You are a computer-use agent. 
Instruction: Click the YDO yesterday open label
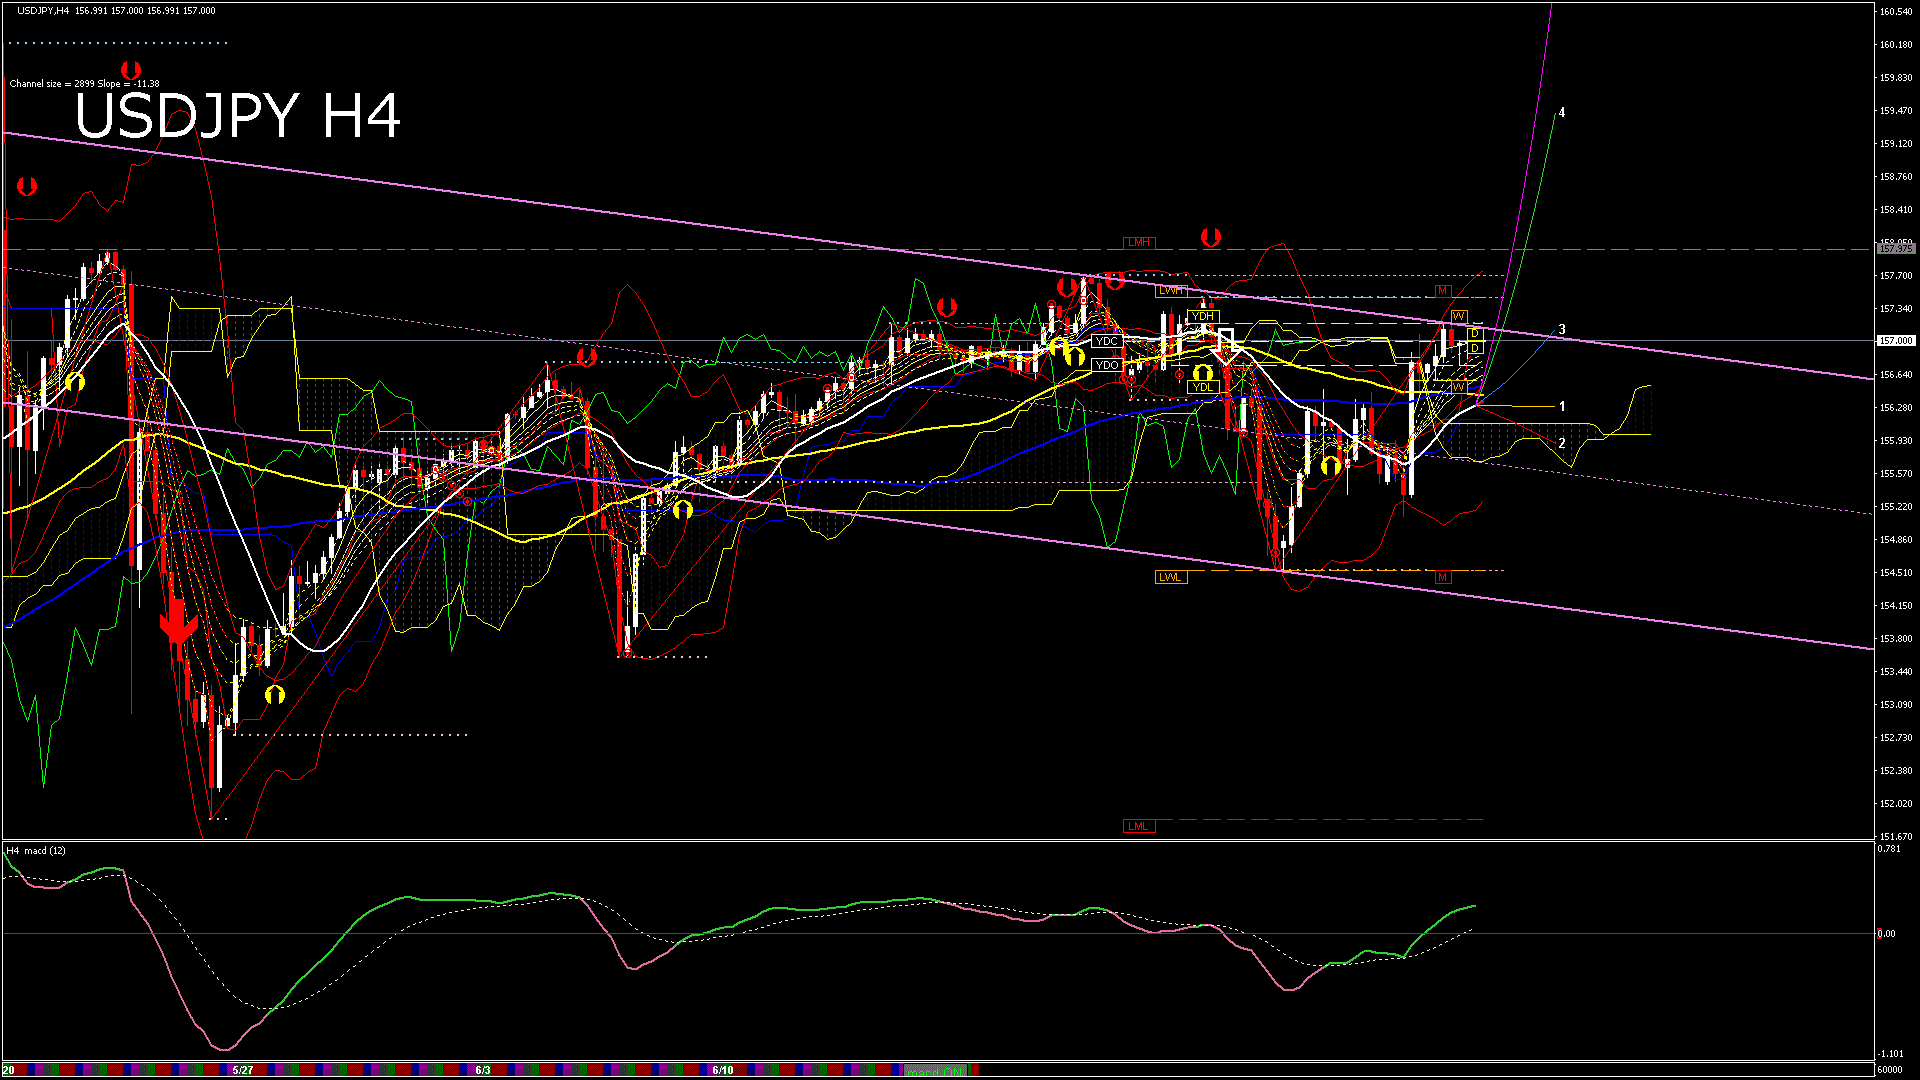pos(1107,365)
